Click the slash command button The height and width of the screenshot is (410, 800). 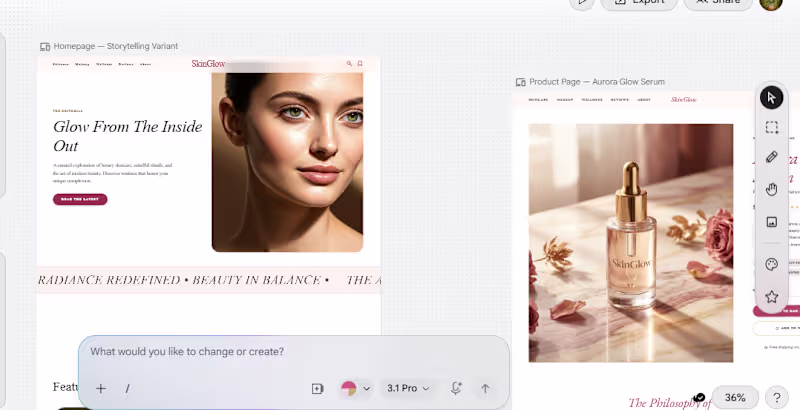pos(128,389)
